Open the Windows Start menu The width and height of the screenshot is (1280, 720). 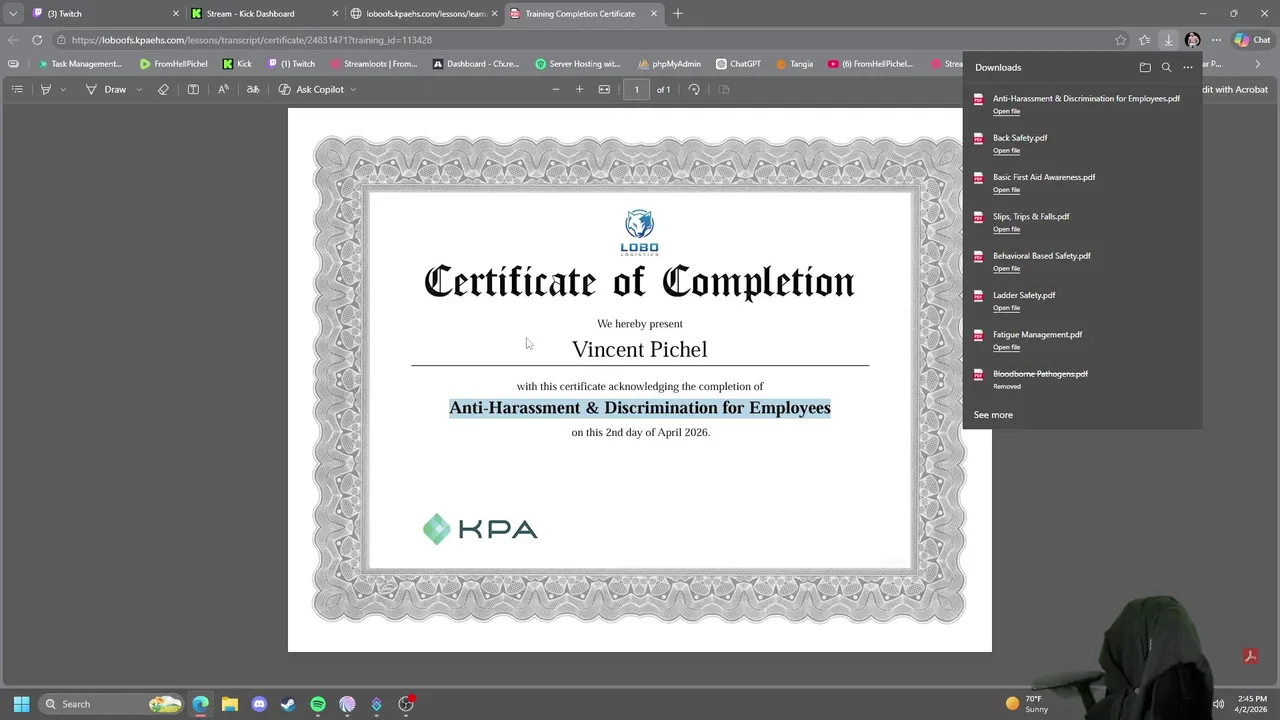pos(21,704)
